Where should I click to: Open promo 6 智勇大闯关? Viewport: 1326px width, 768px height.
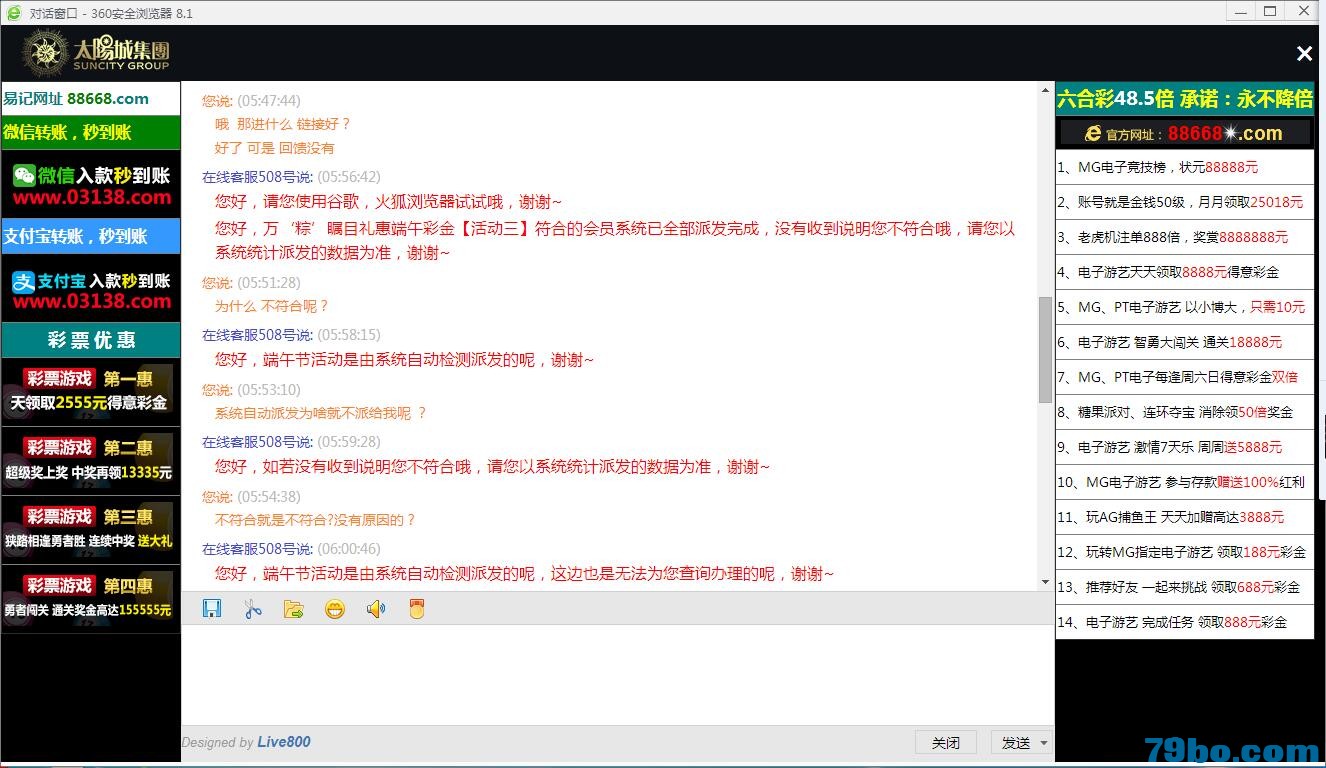[1185, 342]
